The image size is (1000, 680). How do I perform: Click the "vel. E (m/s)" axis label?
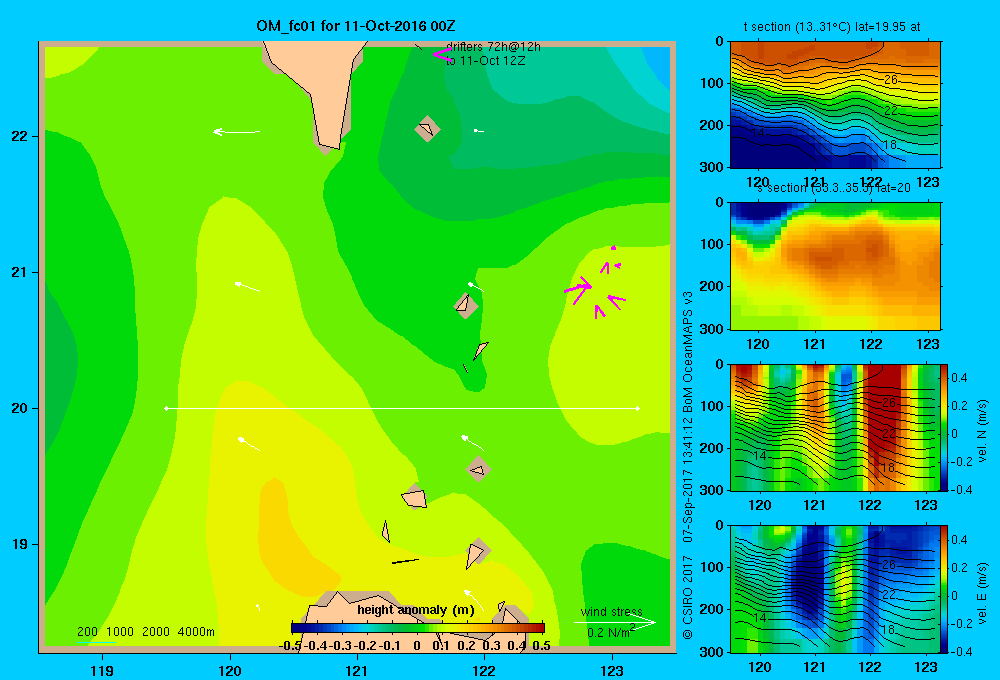coord(983,592)
